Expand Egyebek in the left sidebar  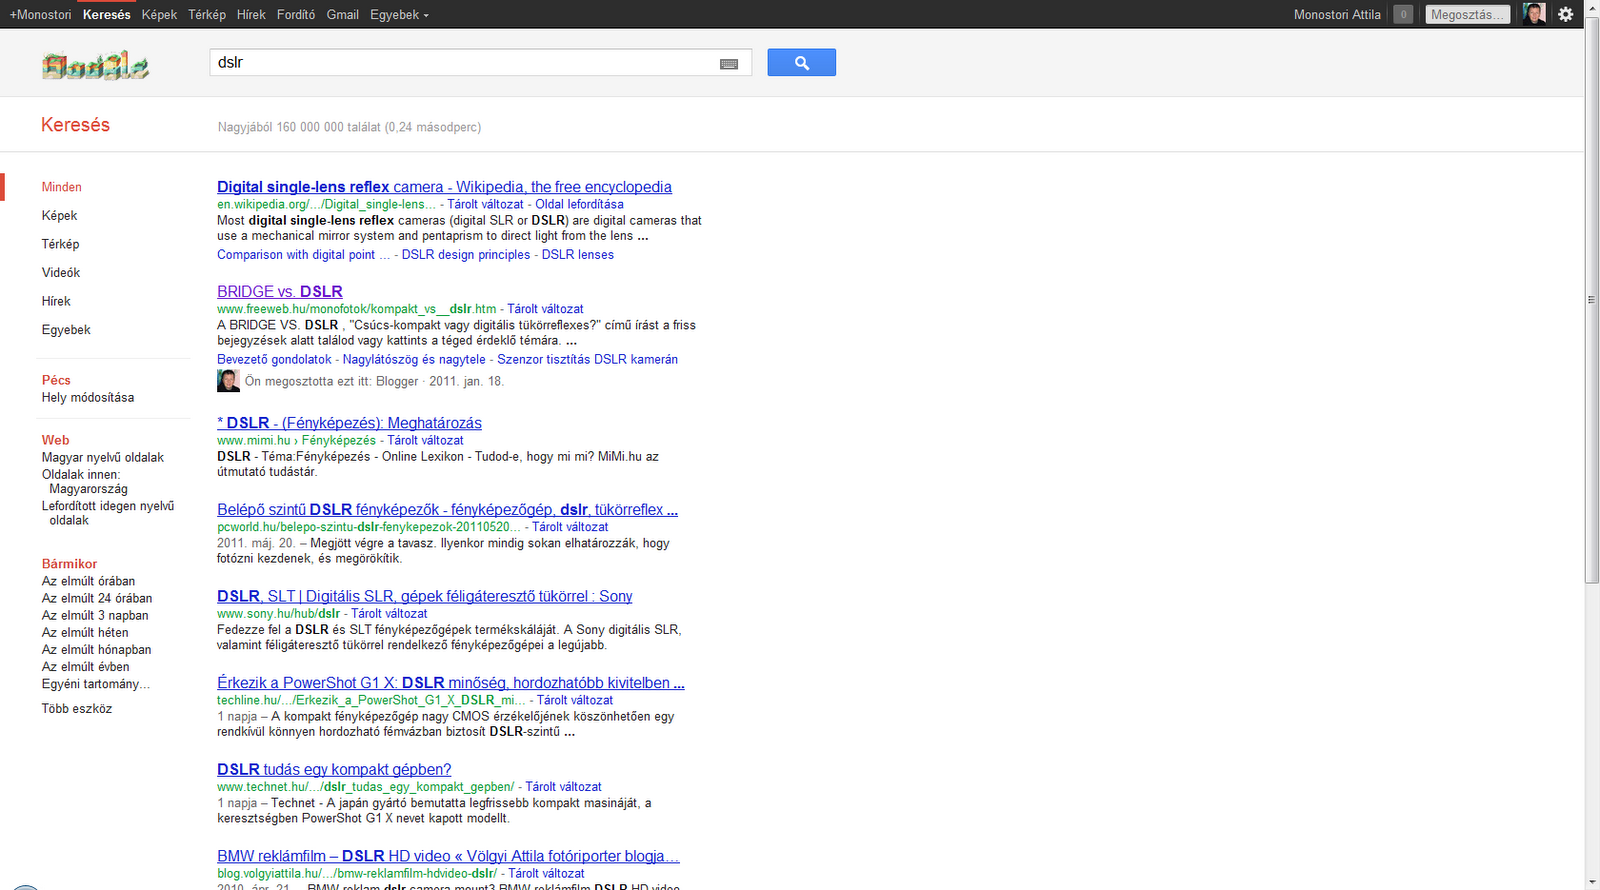click(x=66, y=329)
